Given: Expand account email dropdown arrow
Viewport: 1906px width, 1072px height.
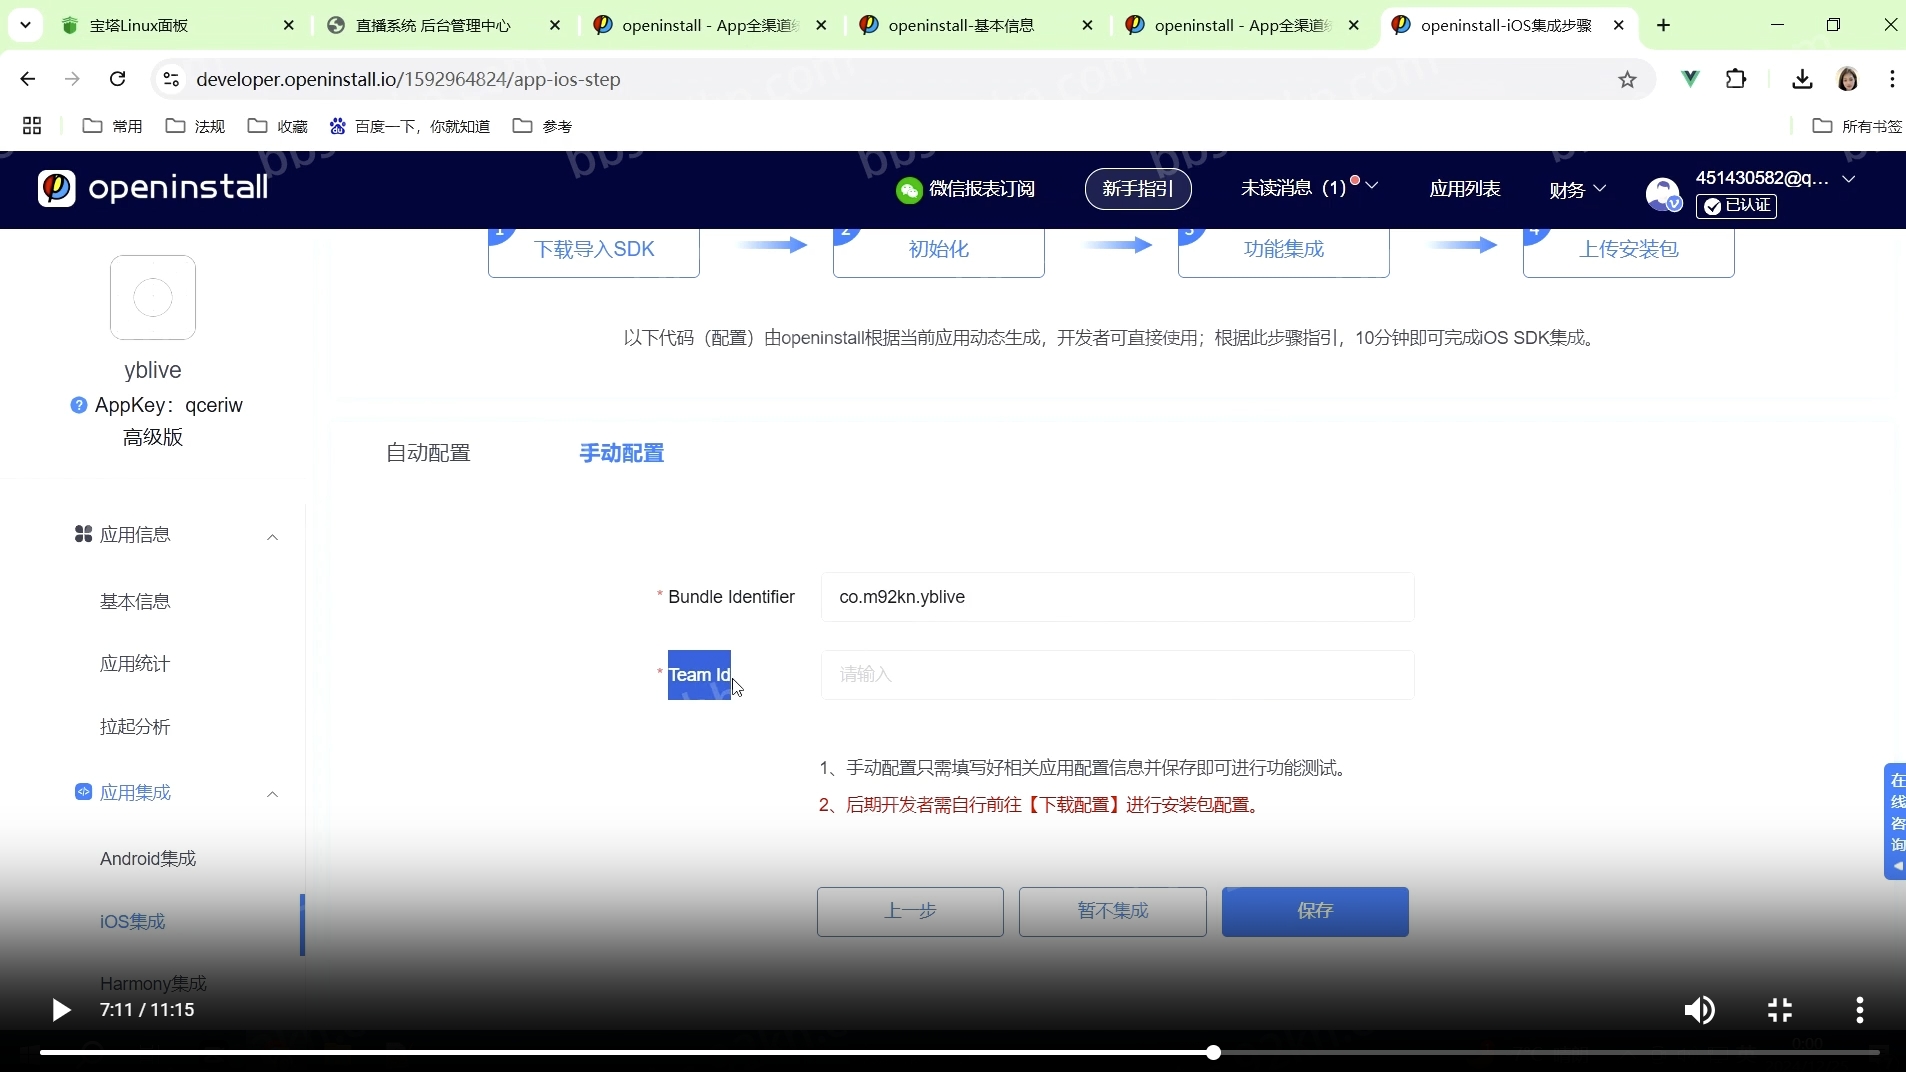Looking at the screenshot, I should coord(1849,179).
